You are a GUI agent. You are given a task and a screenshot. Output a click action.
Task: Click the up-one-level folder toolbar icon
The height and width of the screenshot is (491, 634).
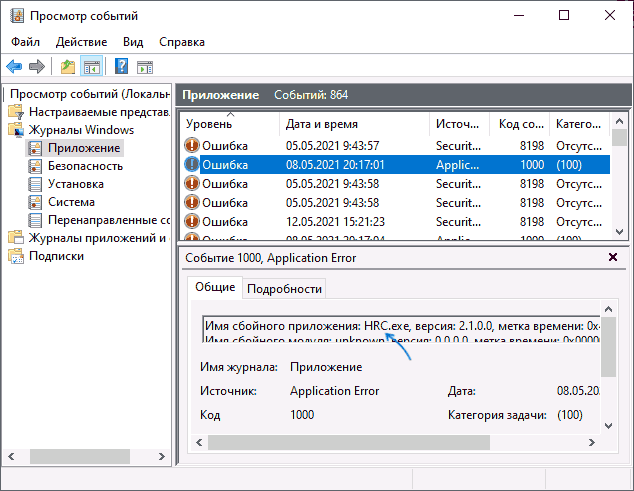pyautogui.click(x=67, y=67)
